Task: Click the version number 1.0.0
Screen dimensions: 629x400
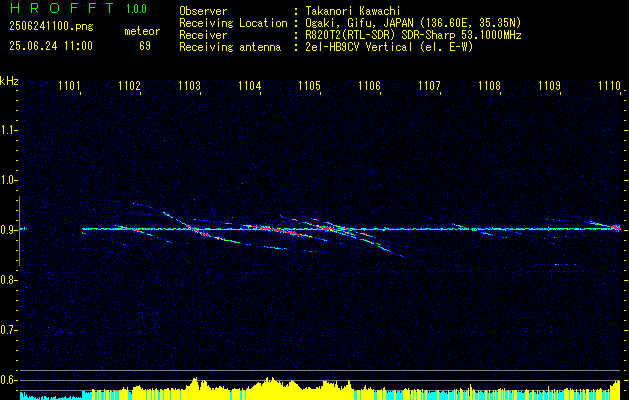Action: 136,9
